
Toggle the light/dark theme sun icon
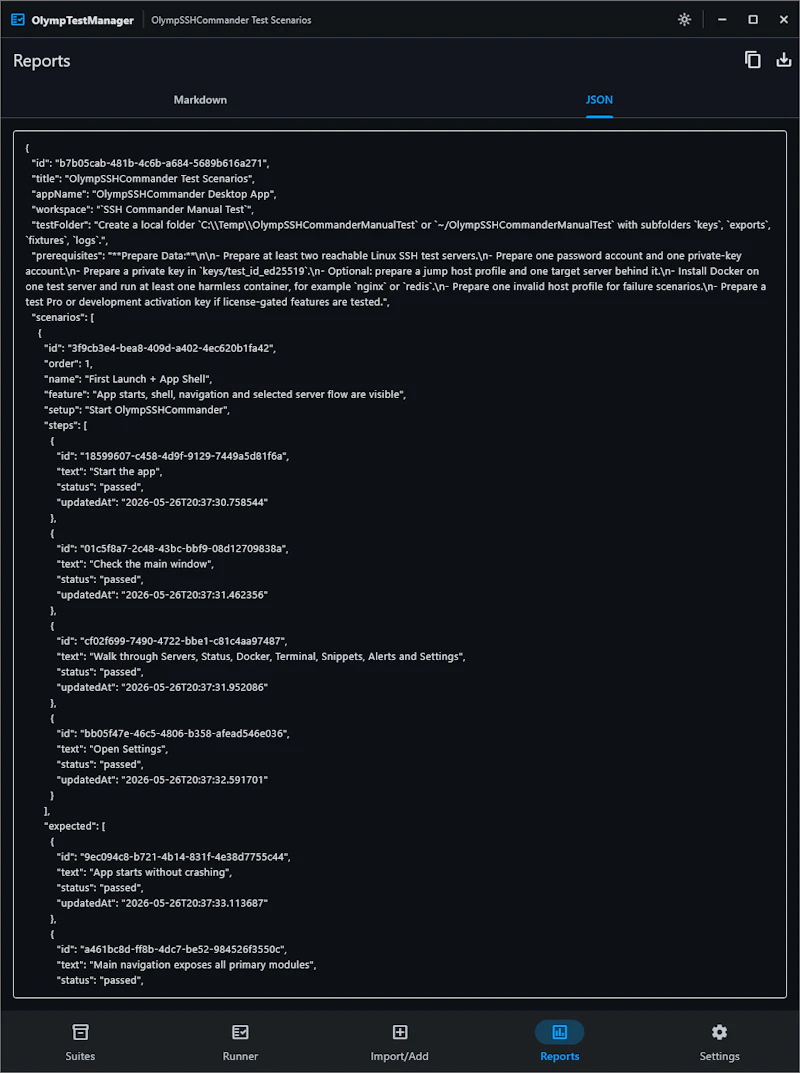[684, 19]
